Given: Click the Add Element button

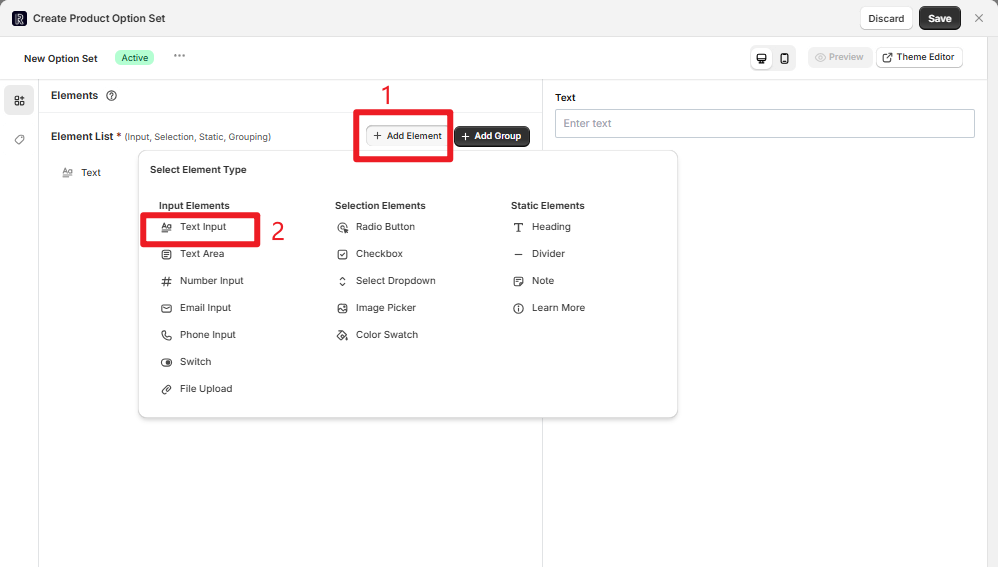Looking at the screenshot, I should coord(407,136).
